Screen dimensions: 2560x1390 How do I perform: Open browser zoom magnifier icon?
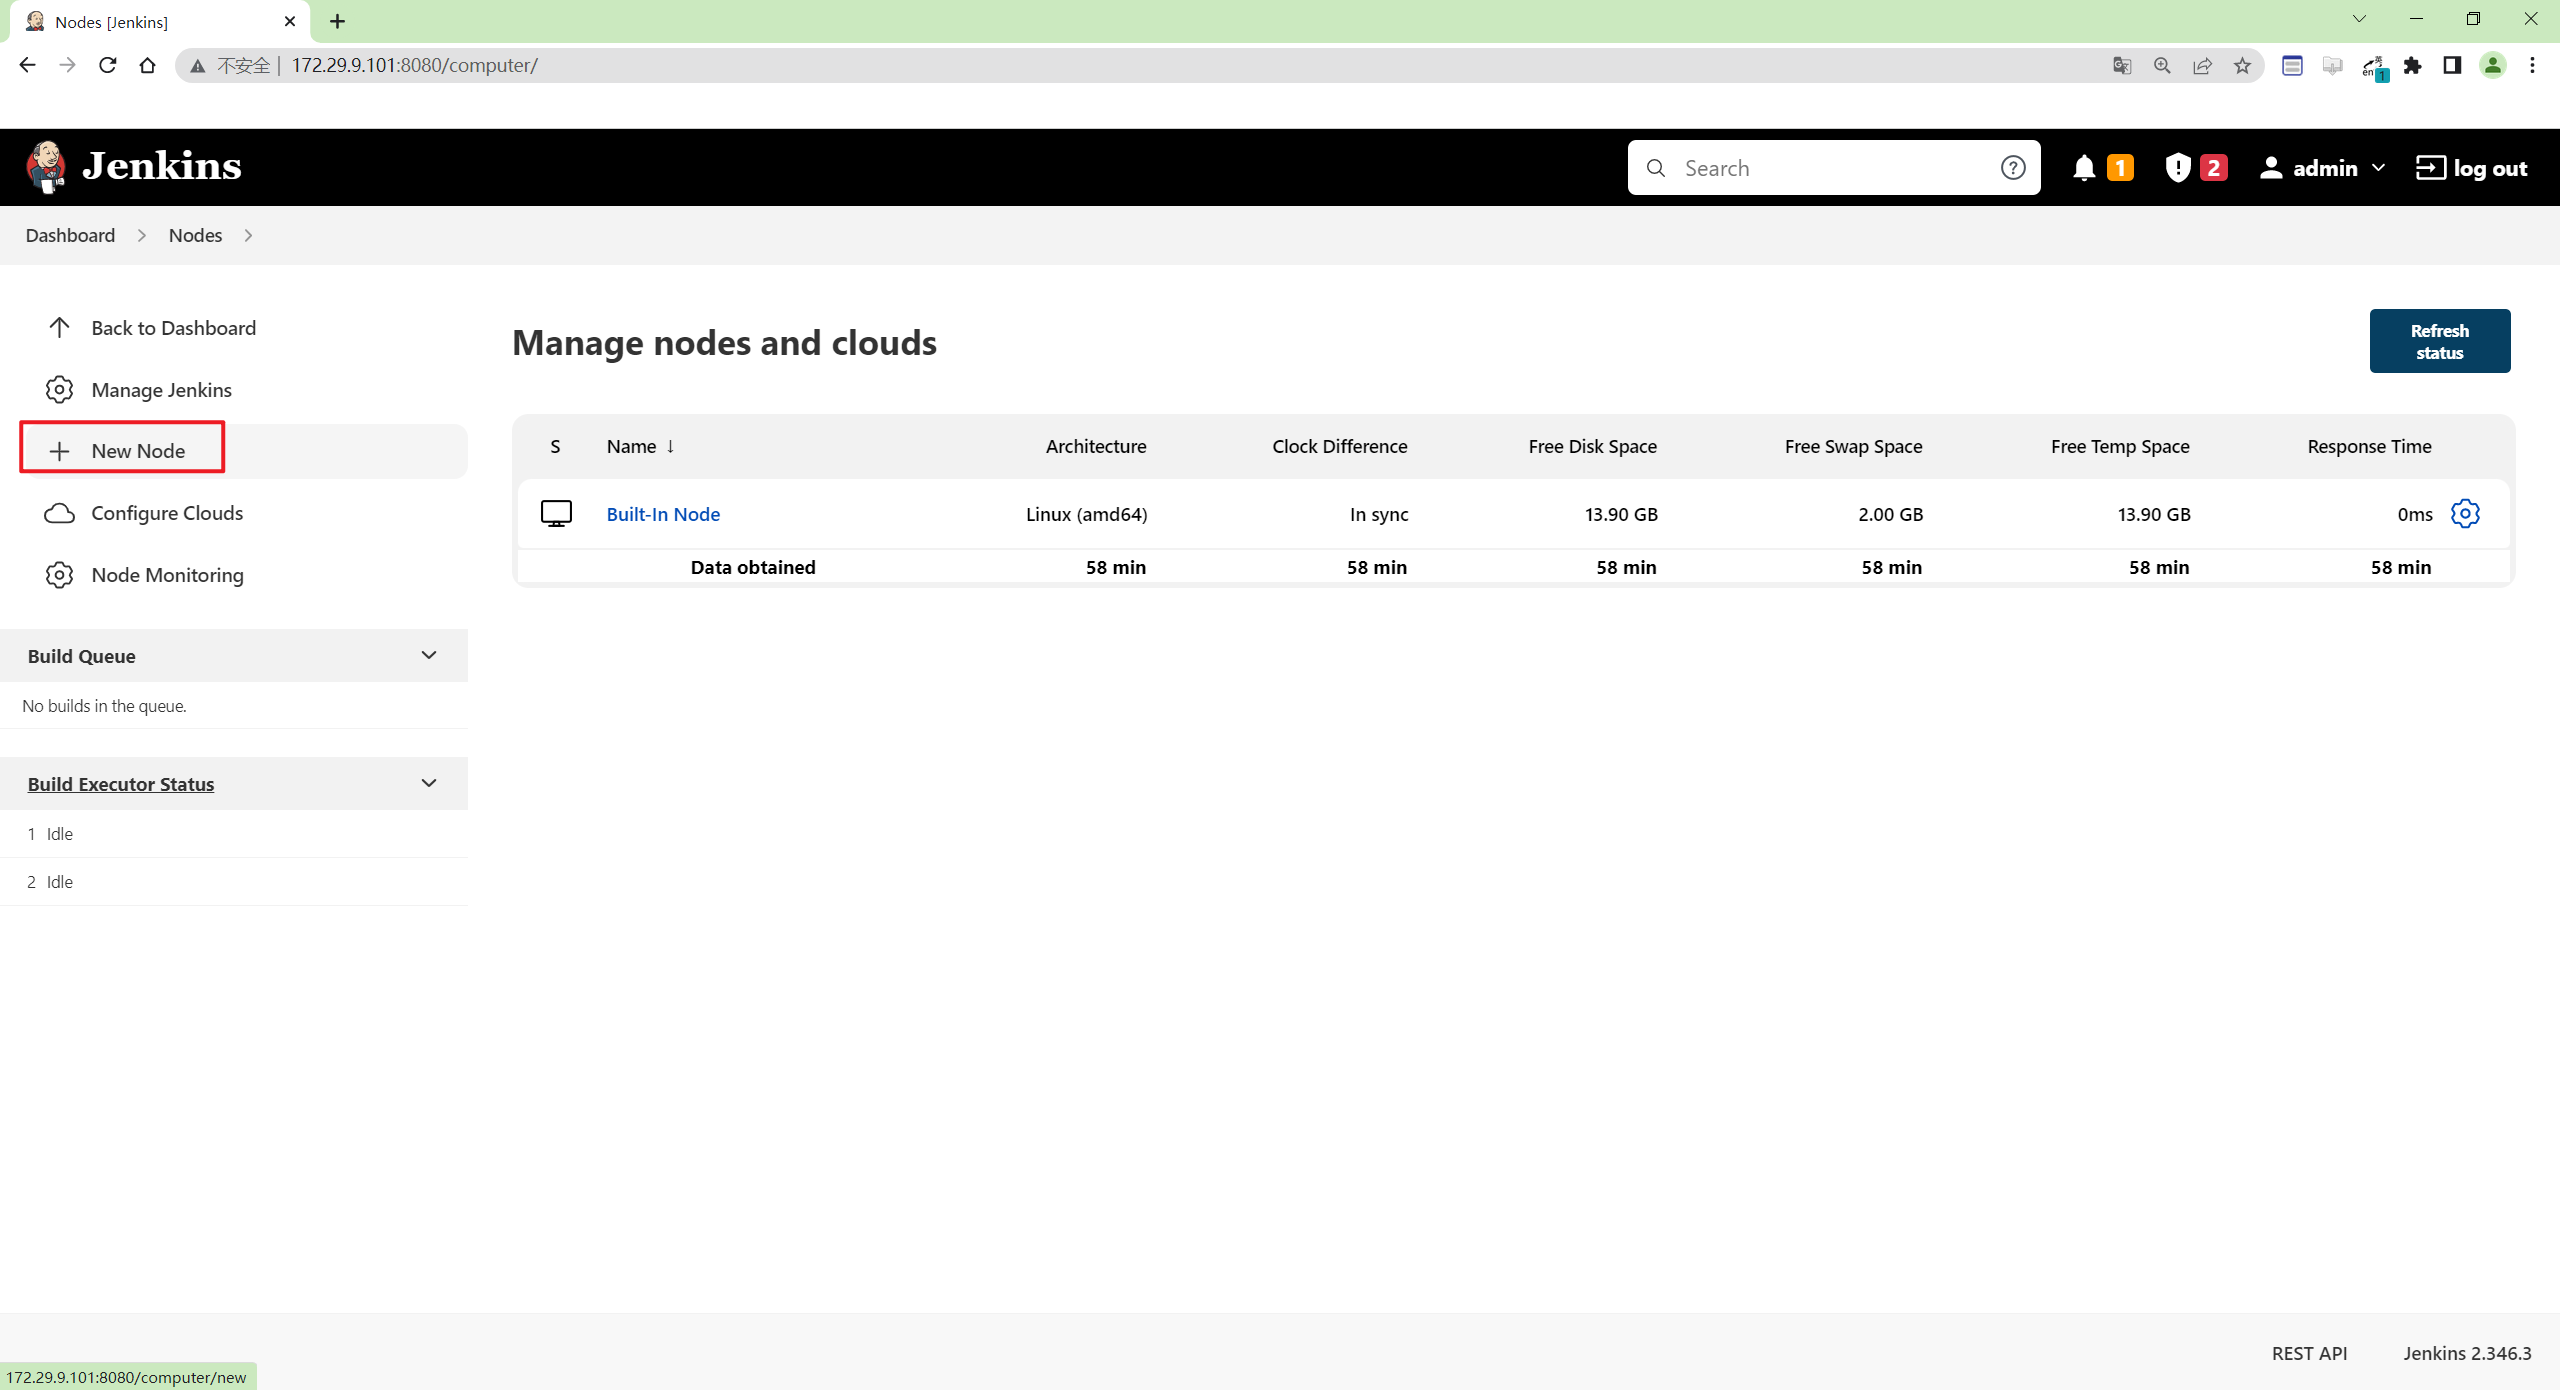click(2162, 65)
